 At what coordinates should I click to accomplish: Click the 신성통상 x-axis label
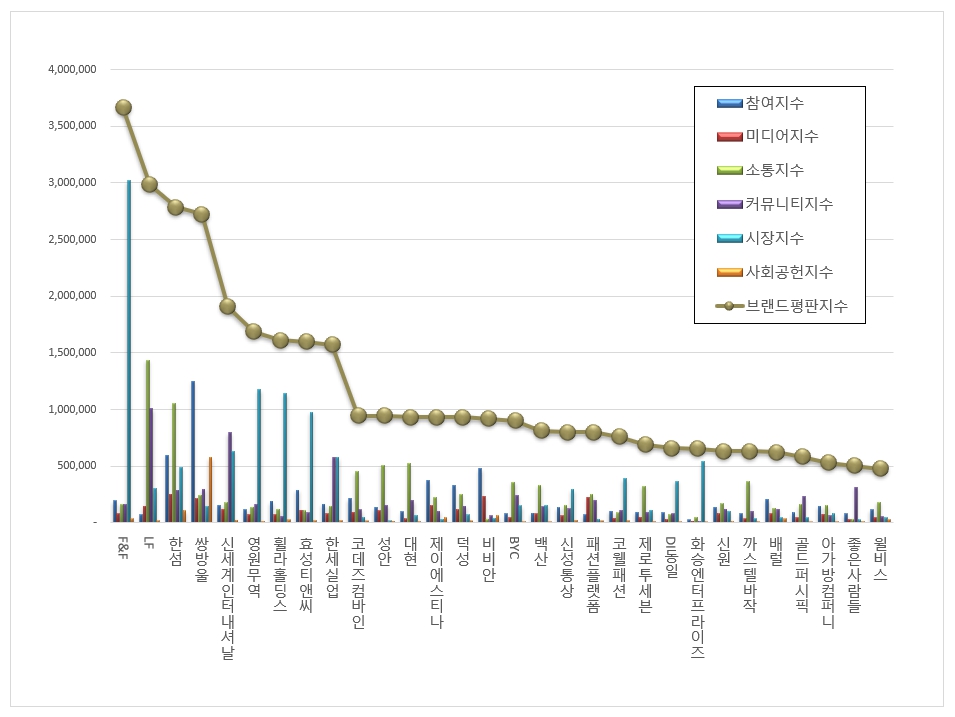tap(567, 567)
